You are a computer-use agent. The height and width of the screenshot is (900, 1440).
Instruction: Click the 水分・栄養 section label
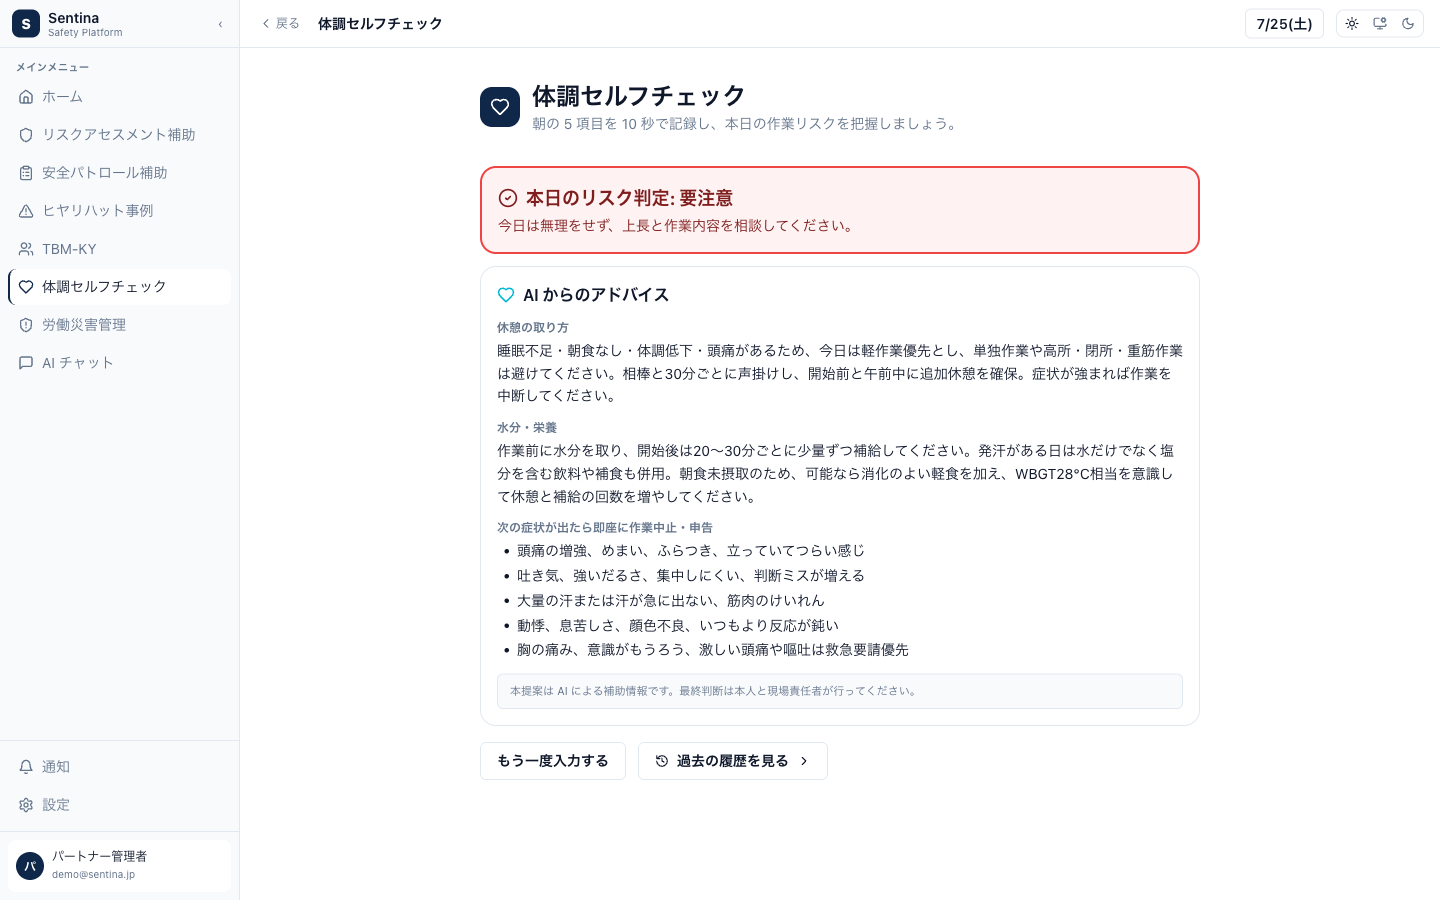tap(527, 428)
